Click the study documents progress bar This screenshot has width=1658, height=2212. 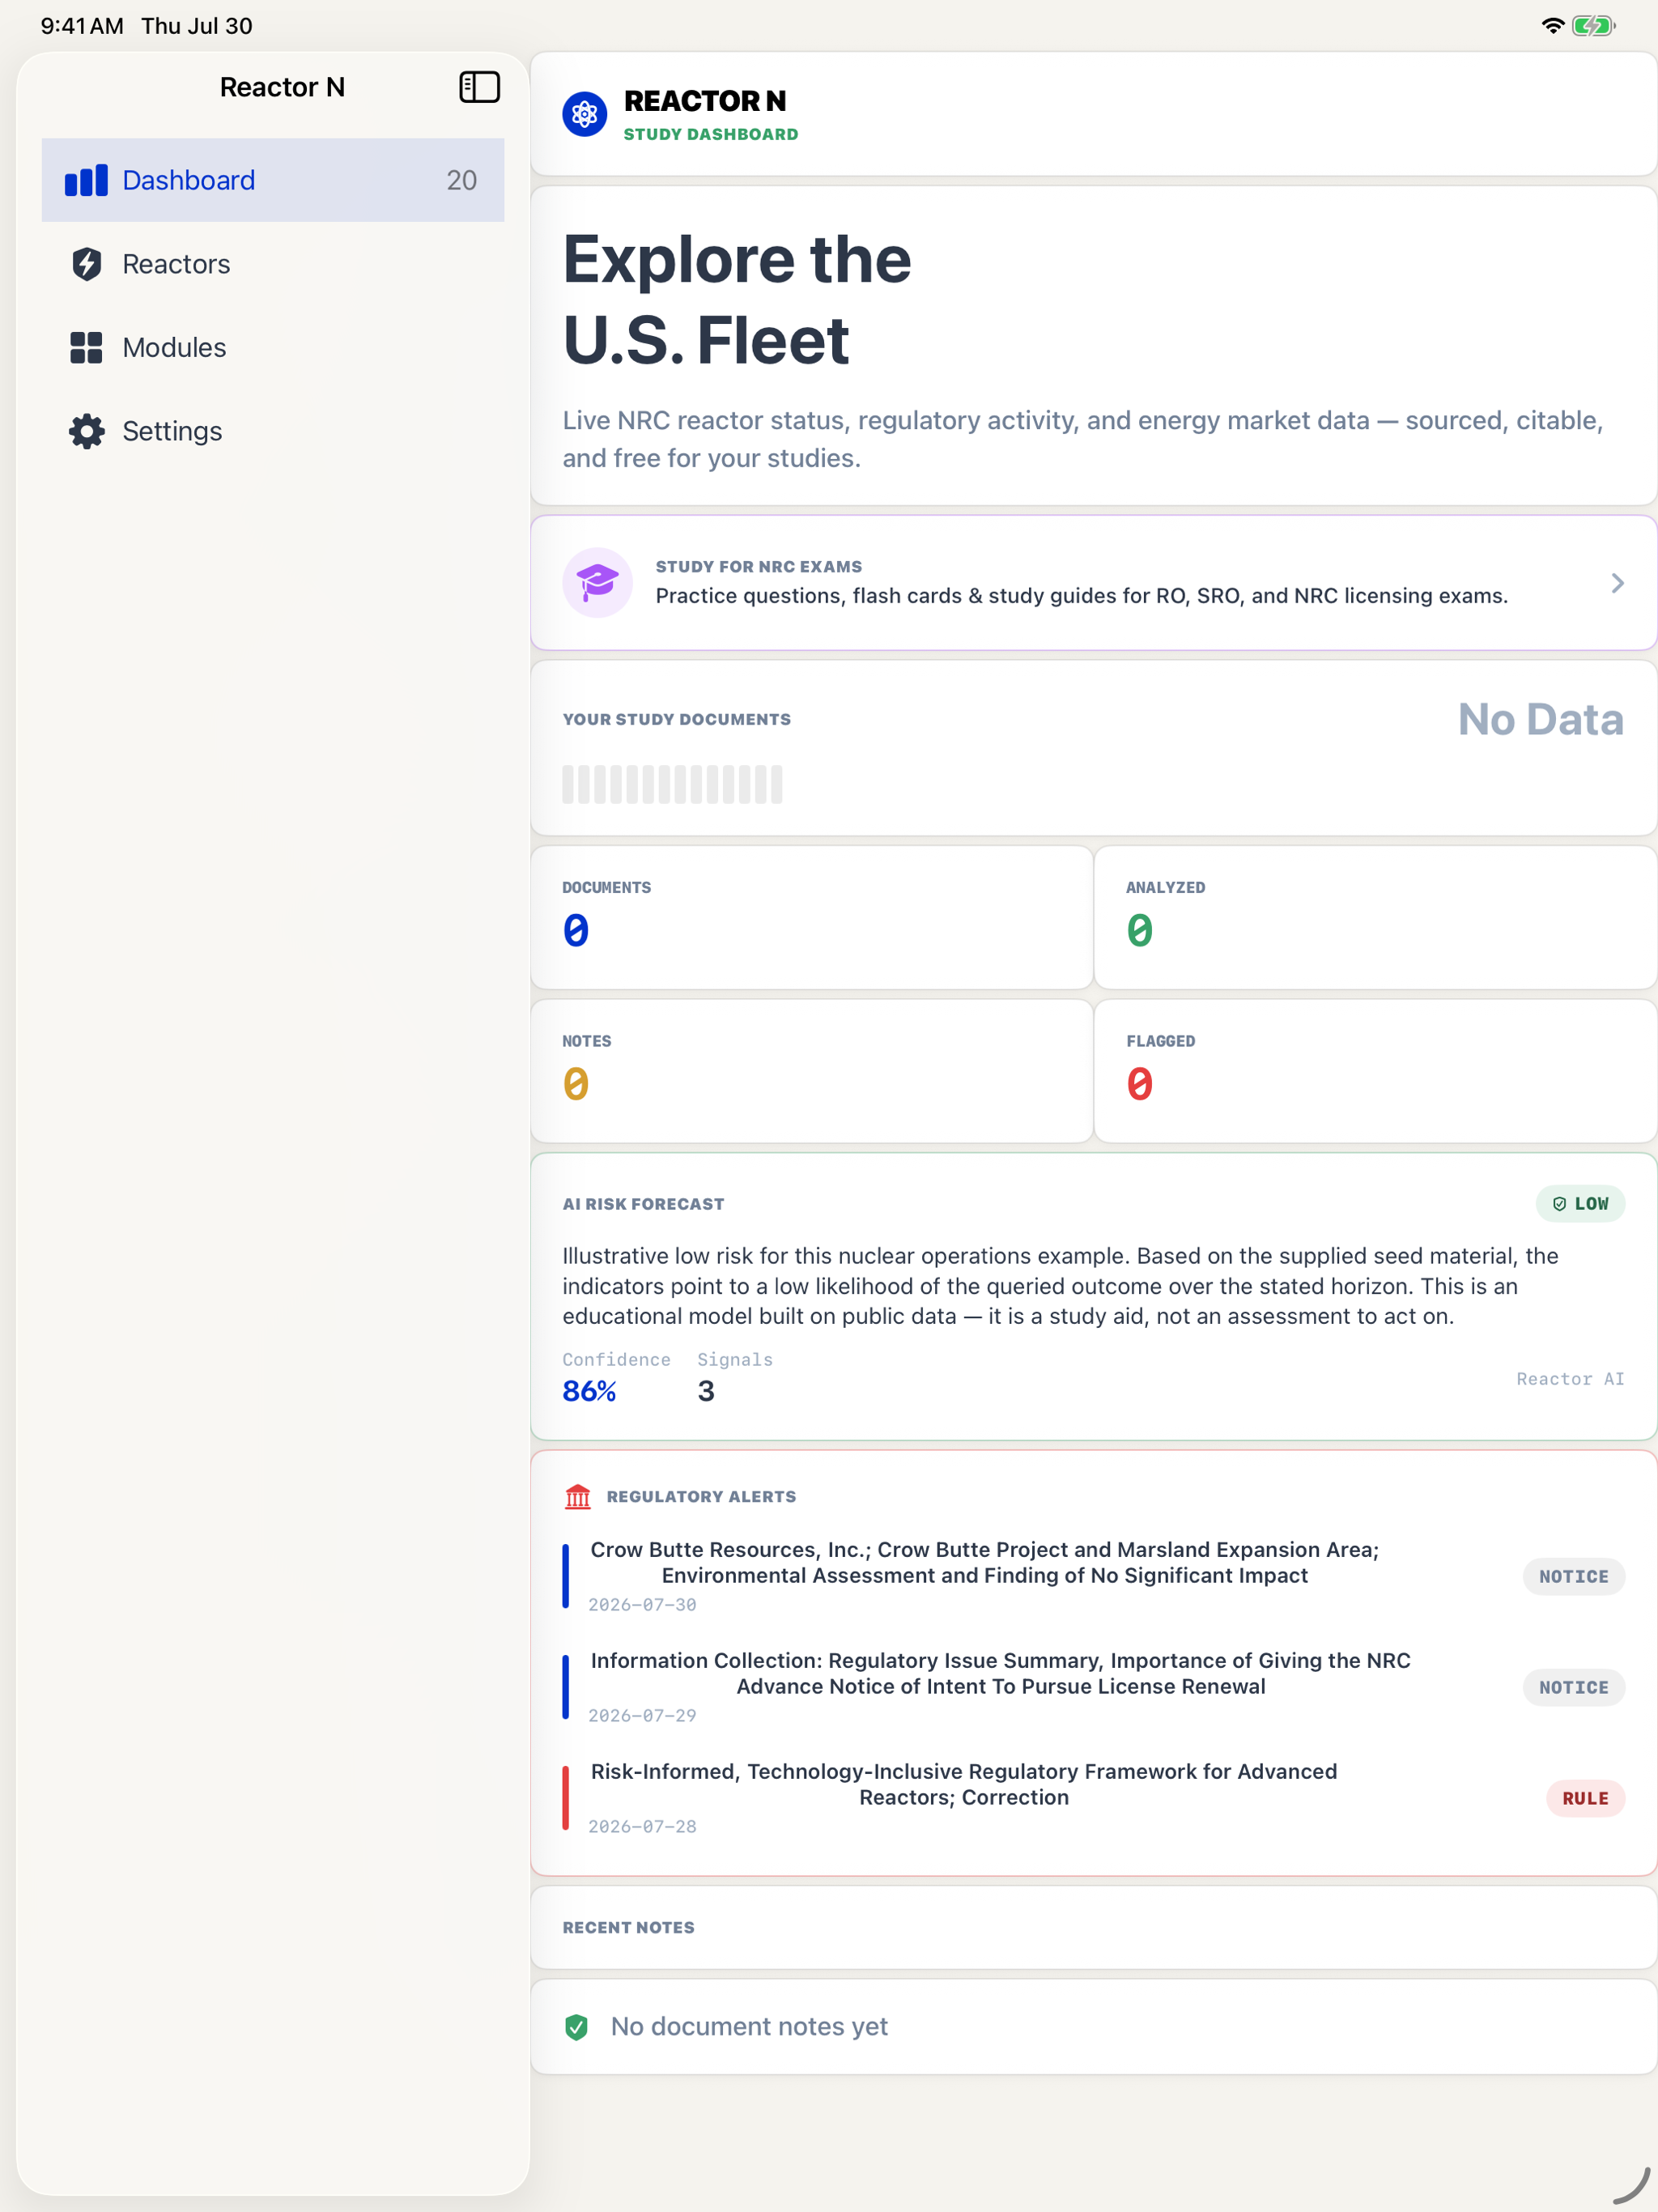(x=672, y=784)
